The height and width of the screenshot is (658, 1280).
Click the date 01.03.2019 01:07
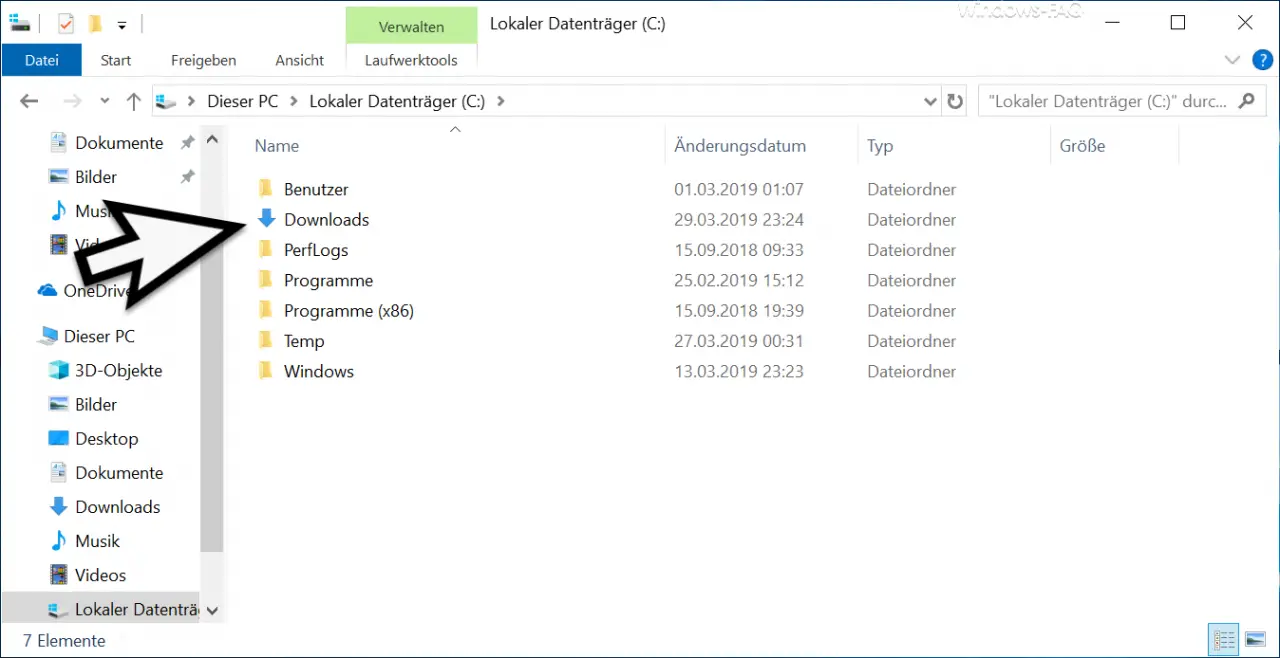tap(739, 189)
